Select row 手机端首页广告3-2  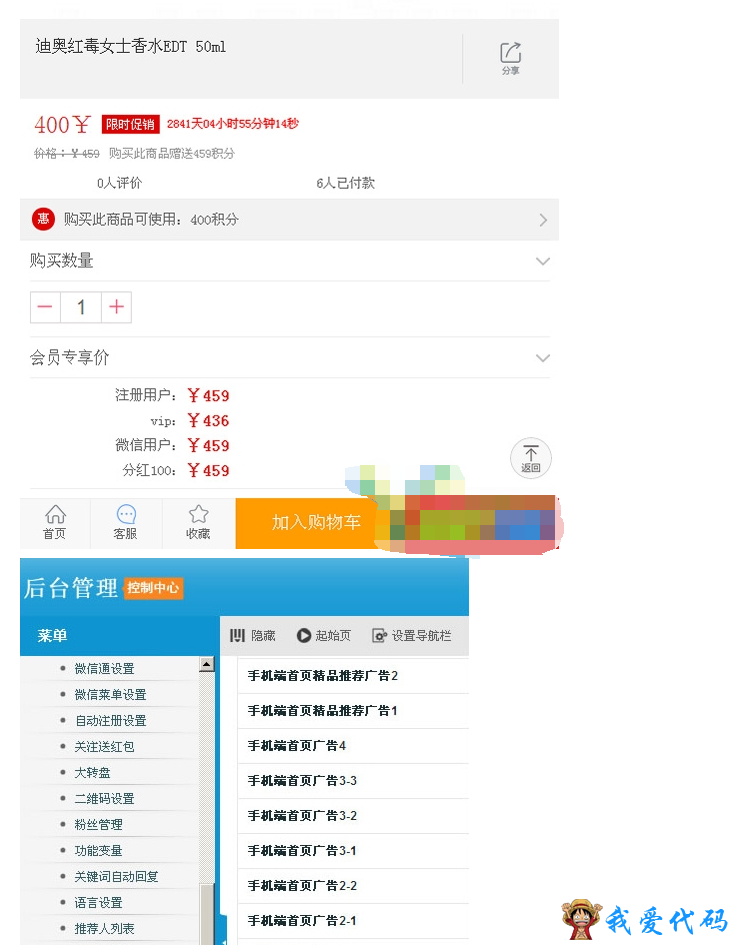353,815
